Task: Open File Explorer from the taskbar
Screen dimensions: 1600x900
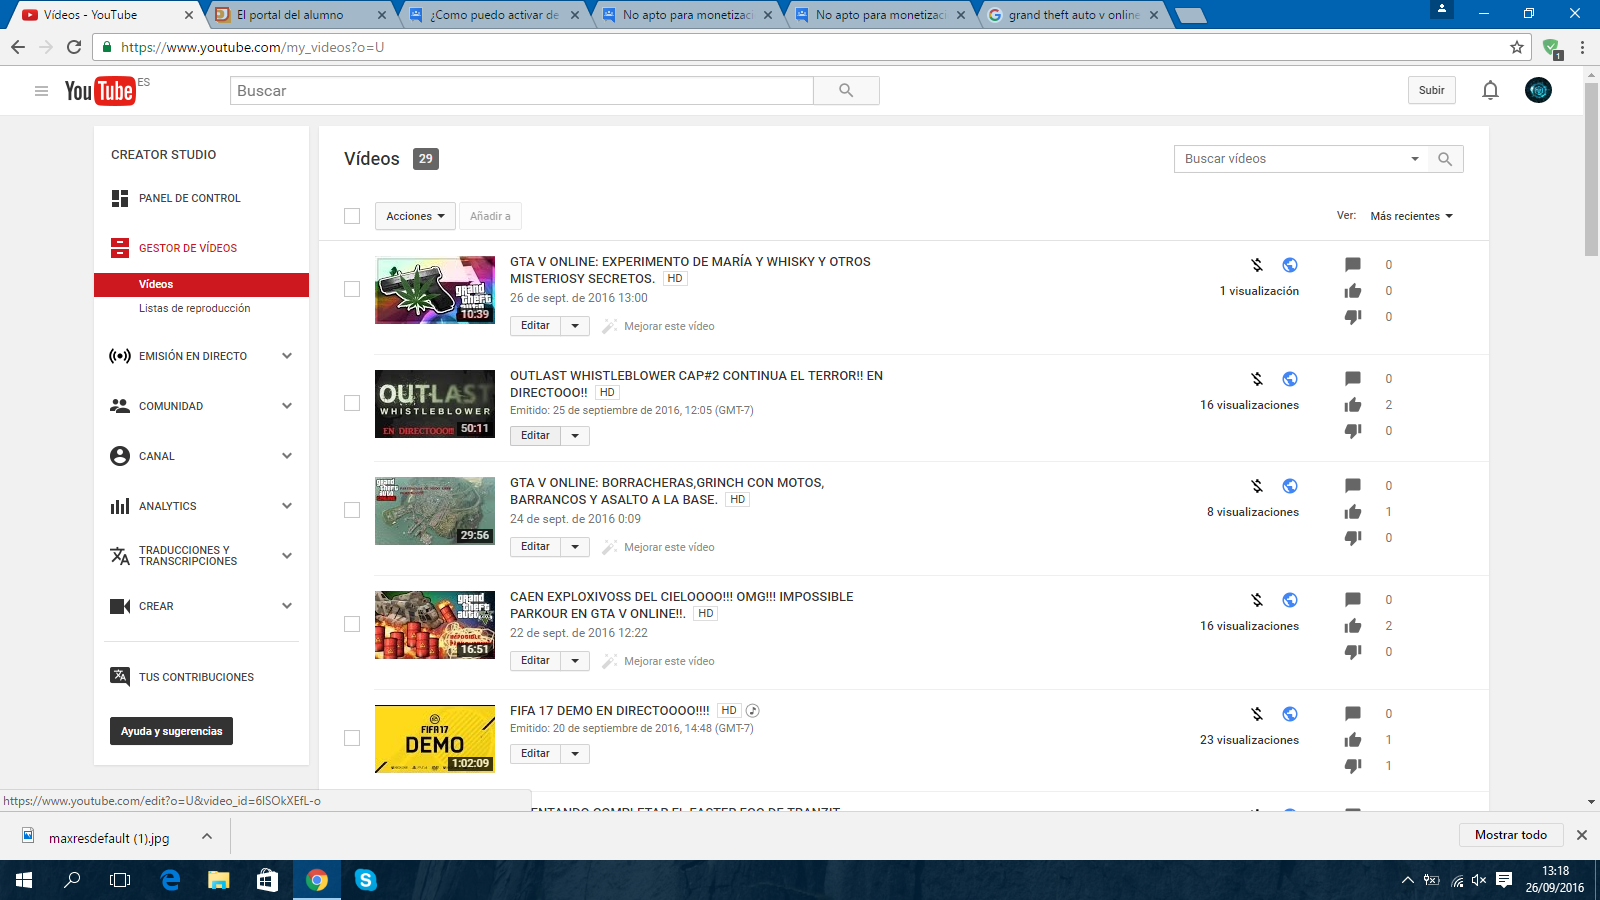Action: pyautogui.click(x=219, y=880)
